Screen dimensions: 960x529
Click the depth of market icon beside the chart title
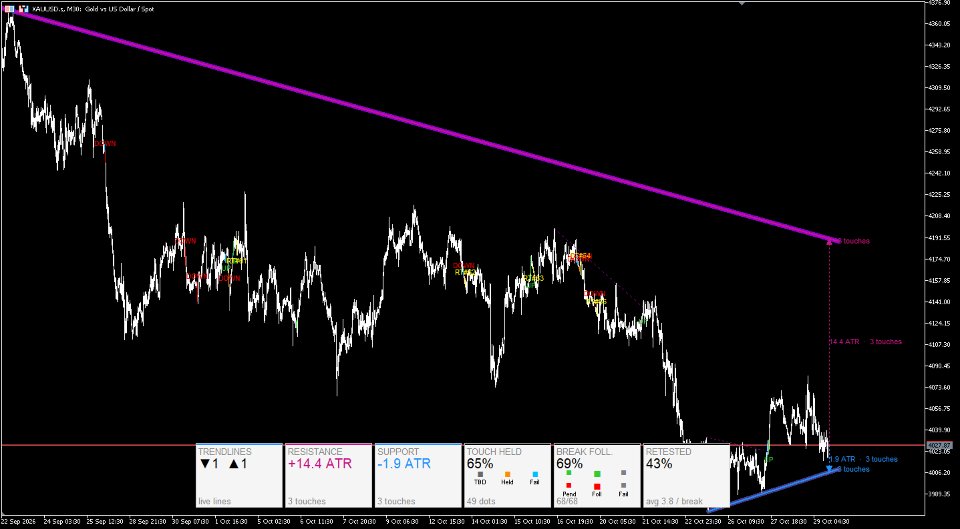pyautogui.click(x=23, y=10)
